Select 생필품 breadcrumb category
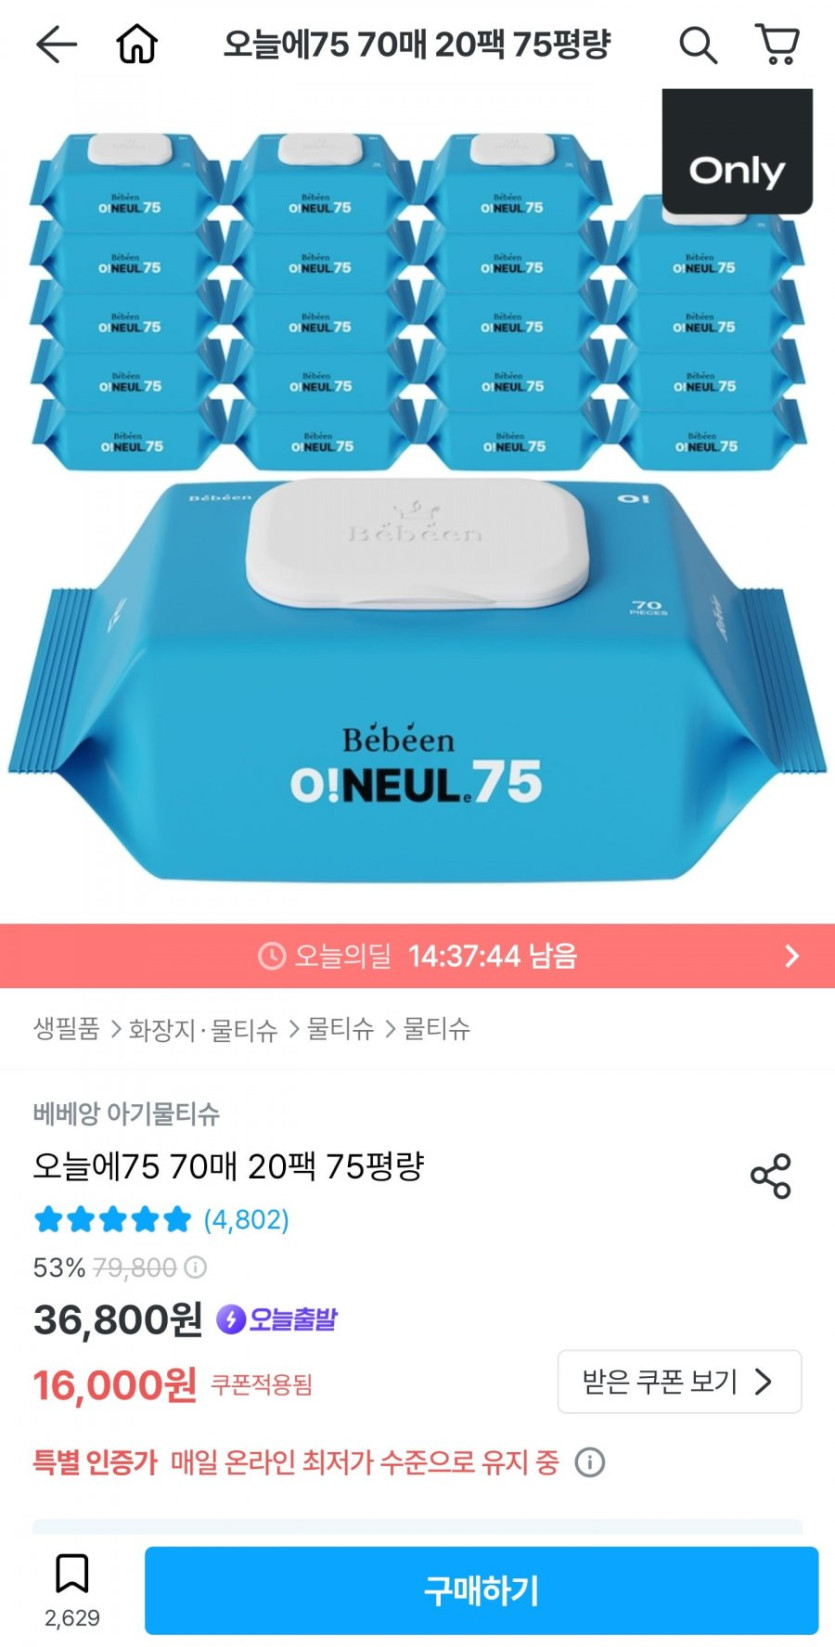The height and width of the screenshot is (1647, 835). click(x=66, y=1029)
